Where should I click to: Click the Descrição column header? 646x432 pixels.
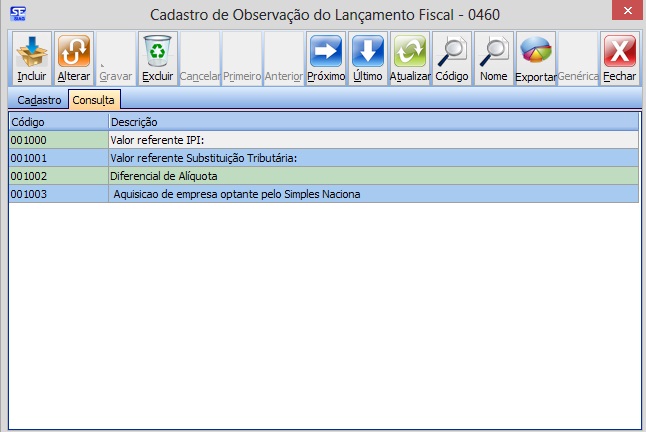tap(372, 122)
